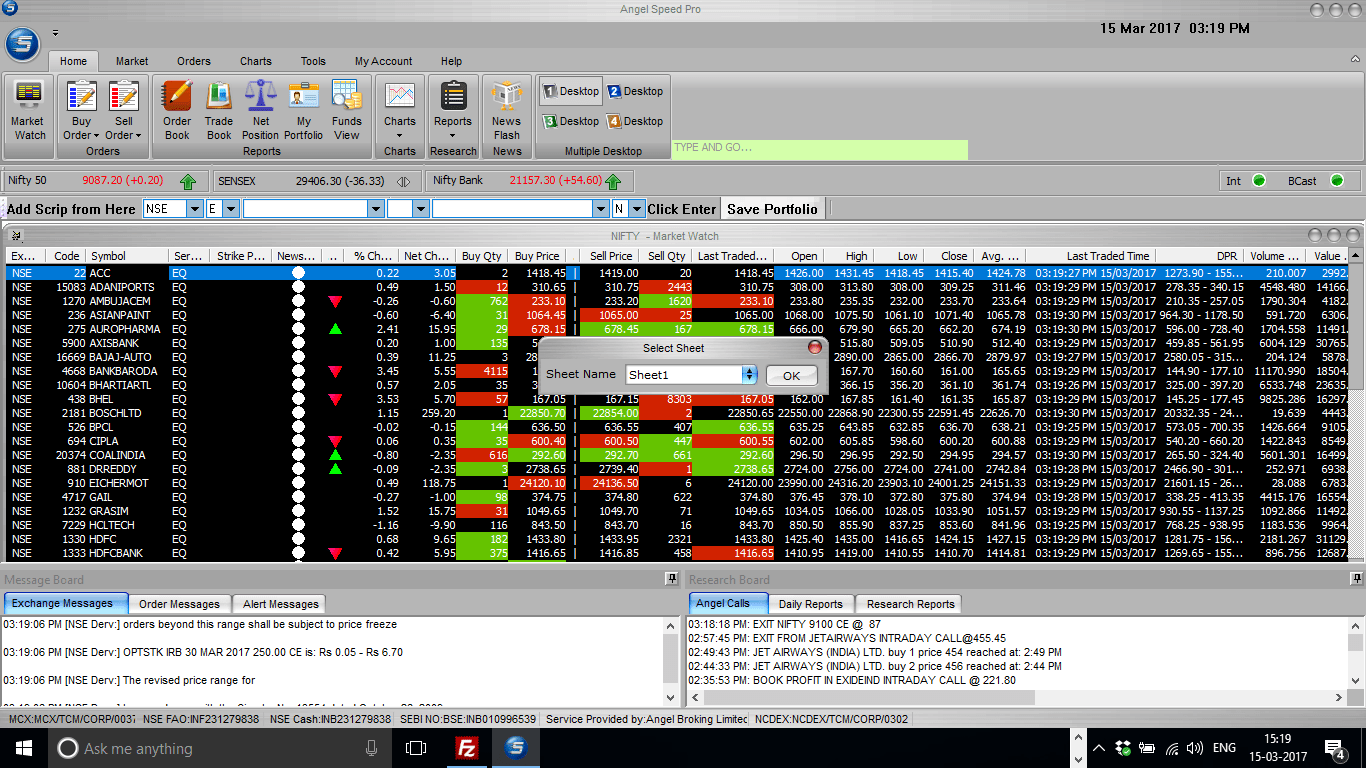Switch to Desktop 1
Image resolution: width=1366 pixels, height=768 pixels.
tap(571, 91)
